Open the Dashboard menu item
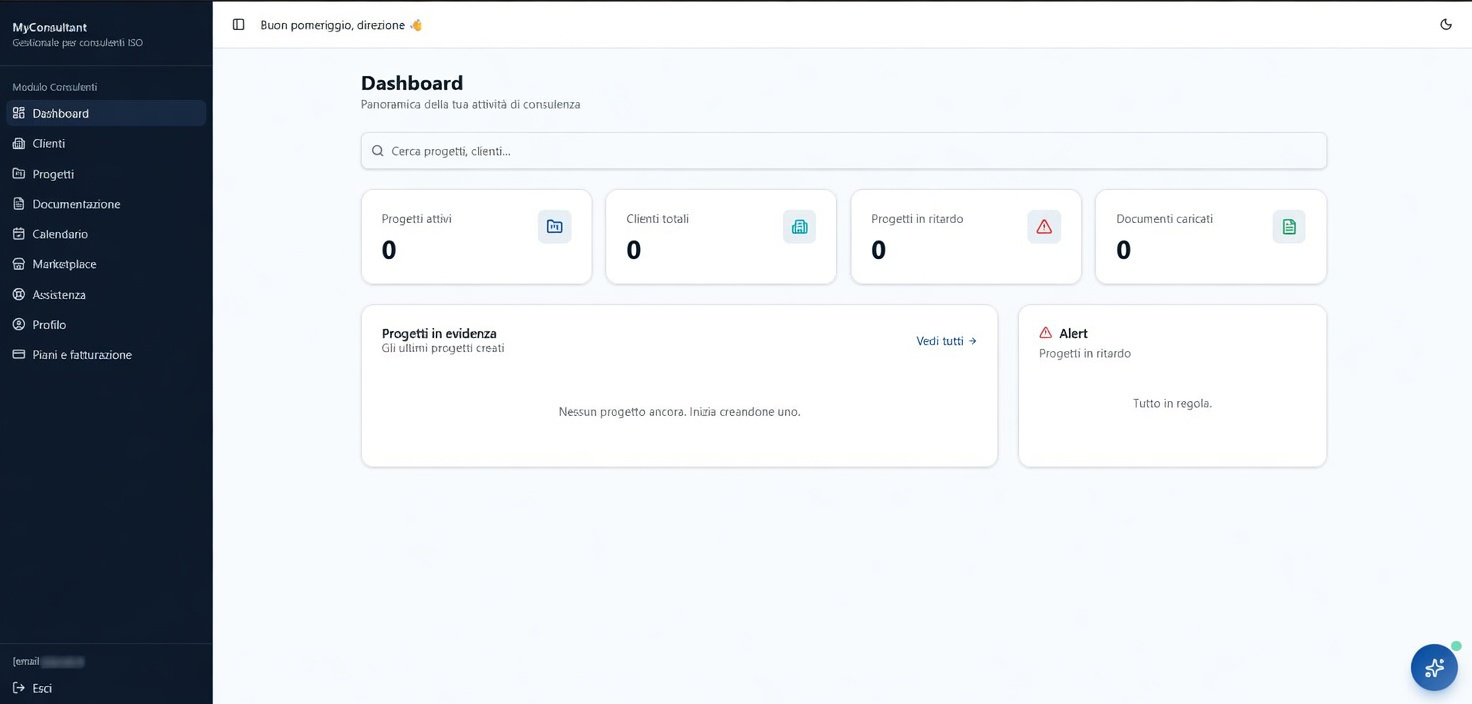The image size is (1472, 704). [106, 113]
